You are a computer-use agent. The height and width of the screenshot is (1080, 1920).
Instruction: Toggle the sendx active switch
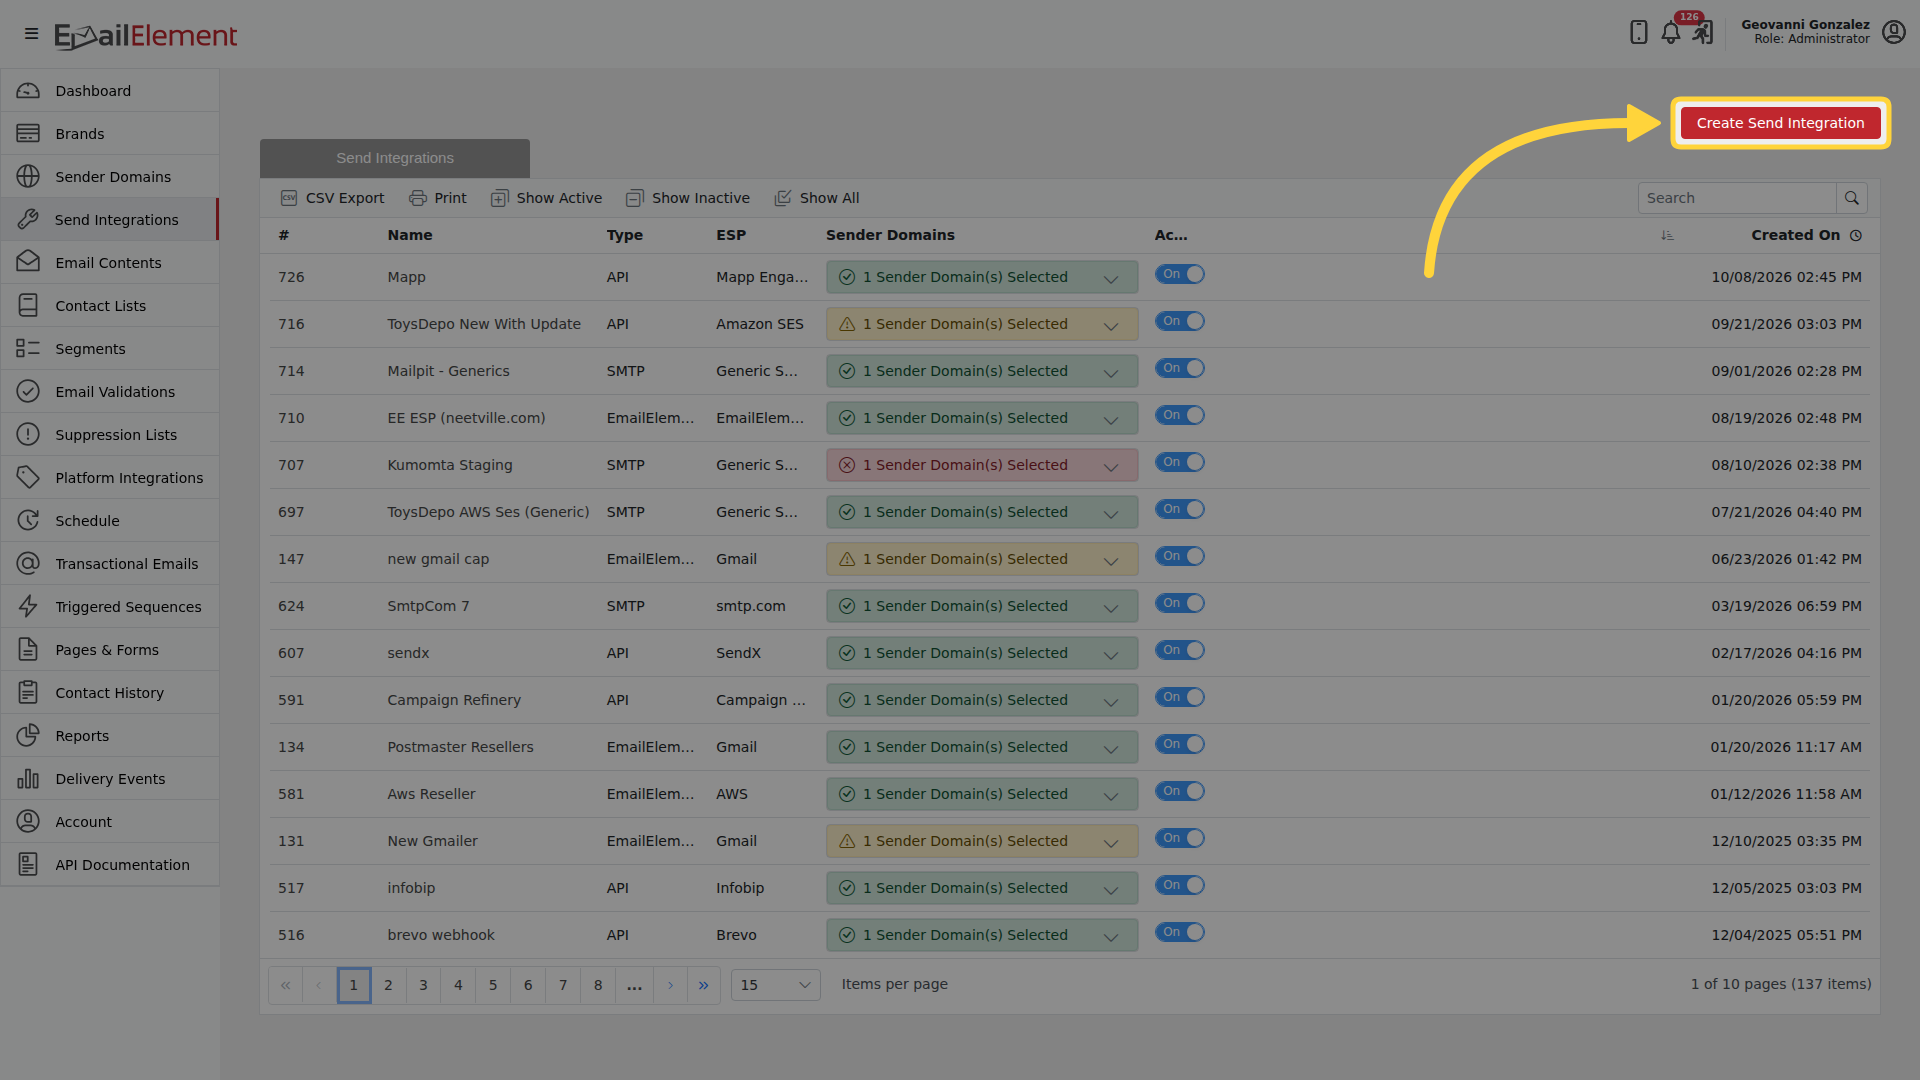1180,650
